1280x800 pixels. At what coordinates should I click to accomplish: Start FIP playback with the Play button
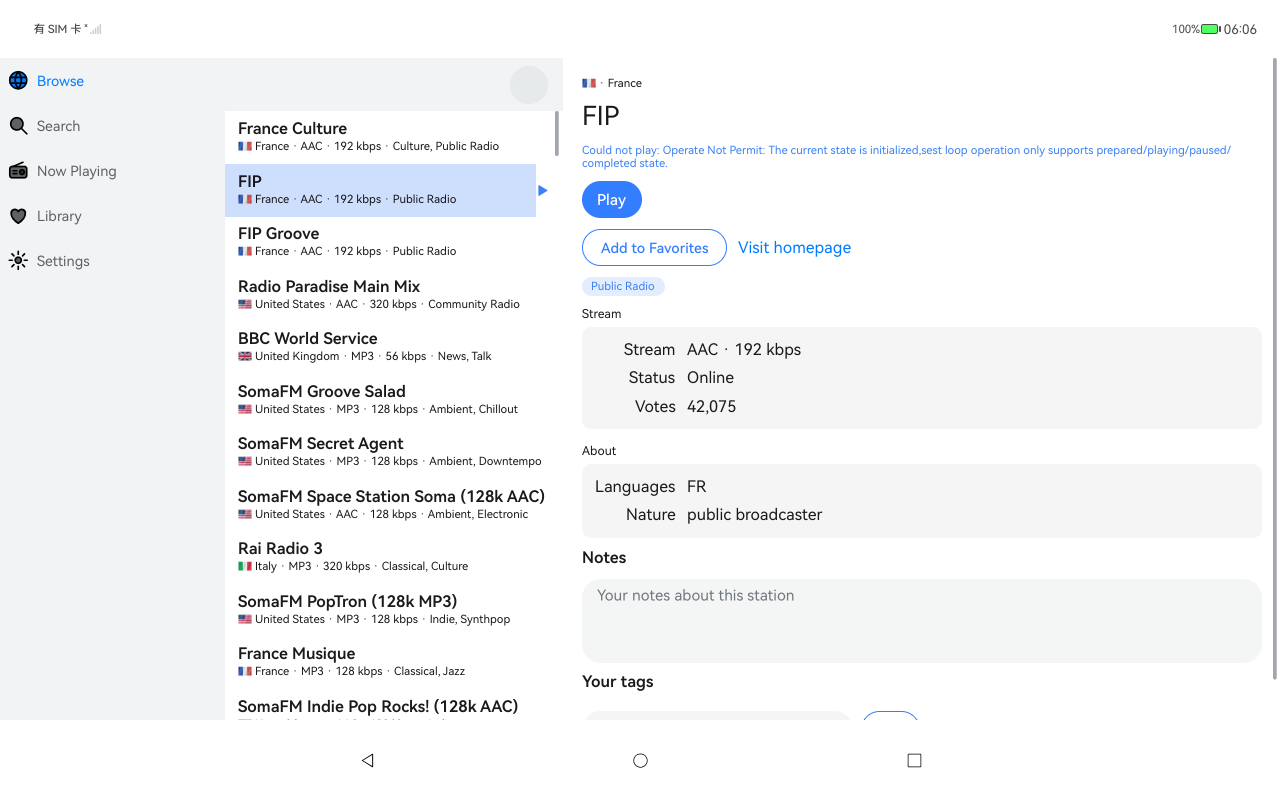pyautogui.click(x=612, y=199)
